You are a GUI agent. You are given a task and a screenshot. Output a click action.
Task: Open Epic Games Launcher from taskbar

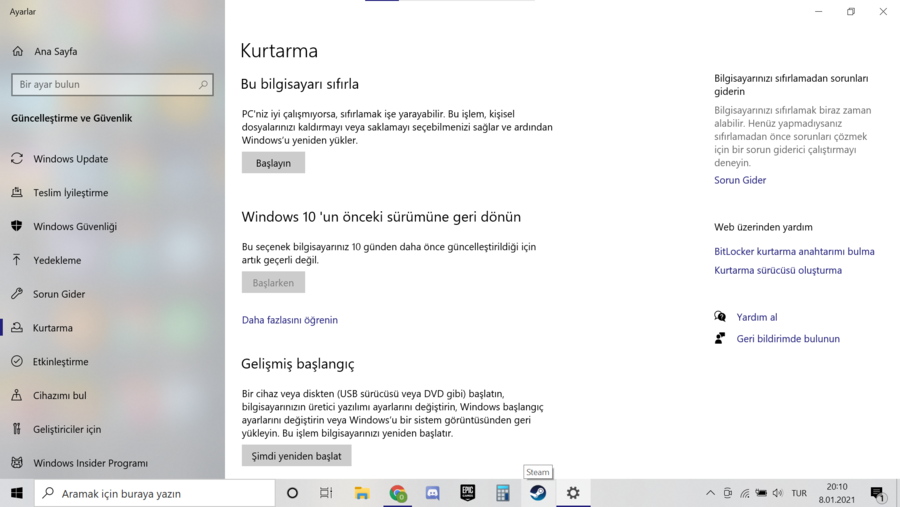click(468, 493)
